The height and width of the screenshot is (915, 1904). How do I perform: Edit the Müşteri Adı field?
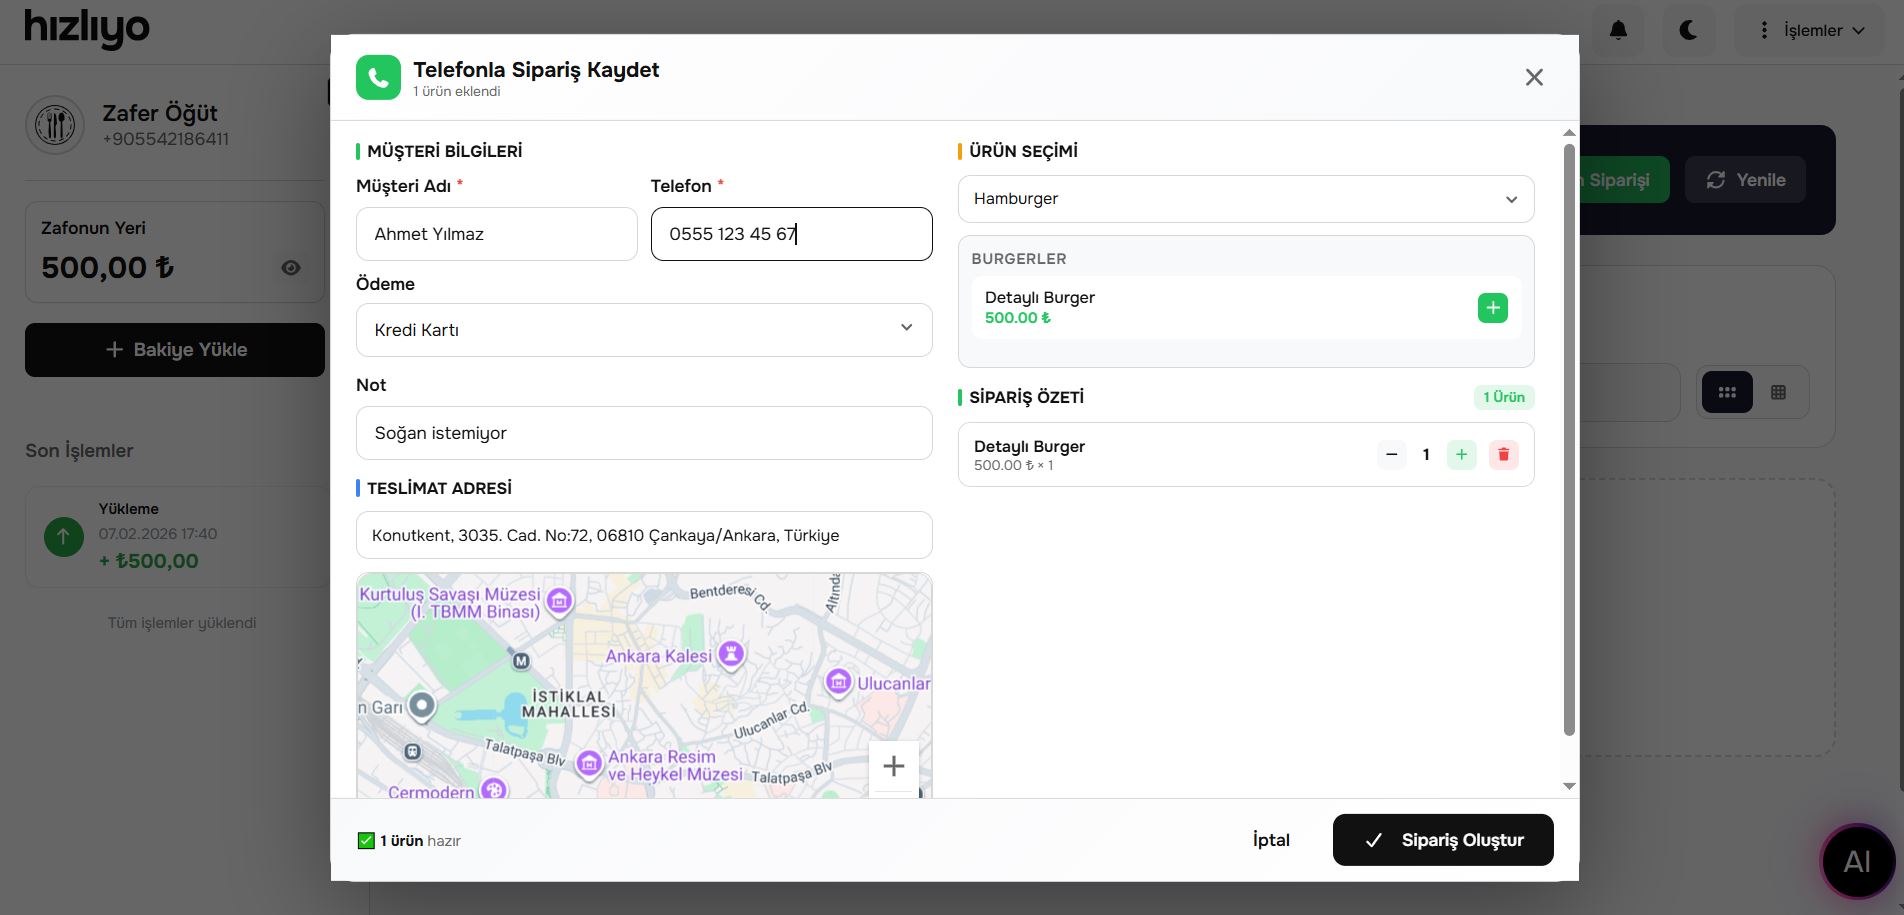[x=497, y=234]
